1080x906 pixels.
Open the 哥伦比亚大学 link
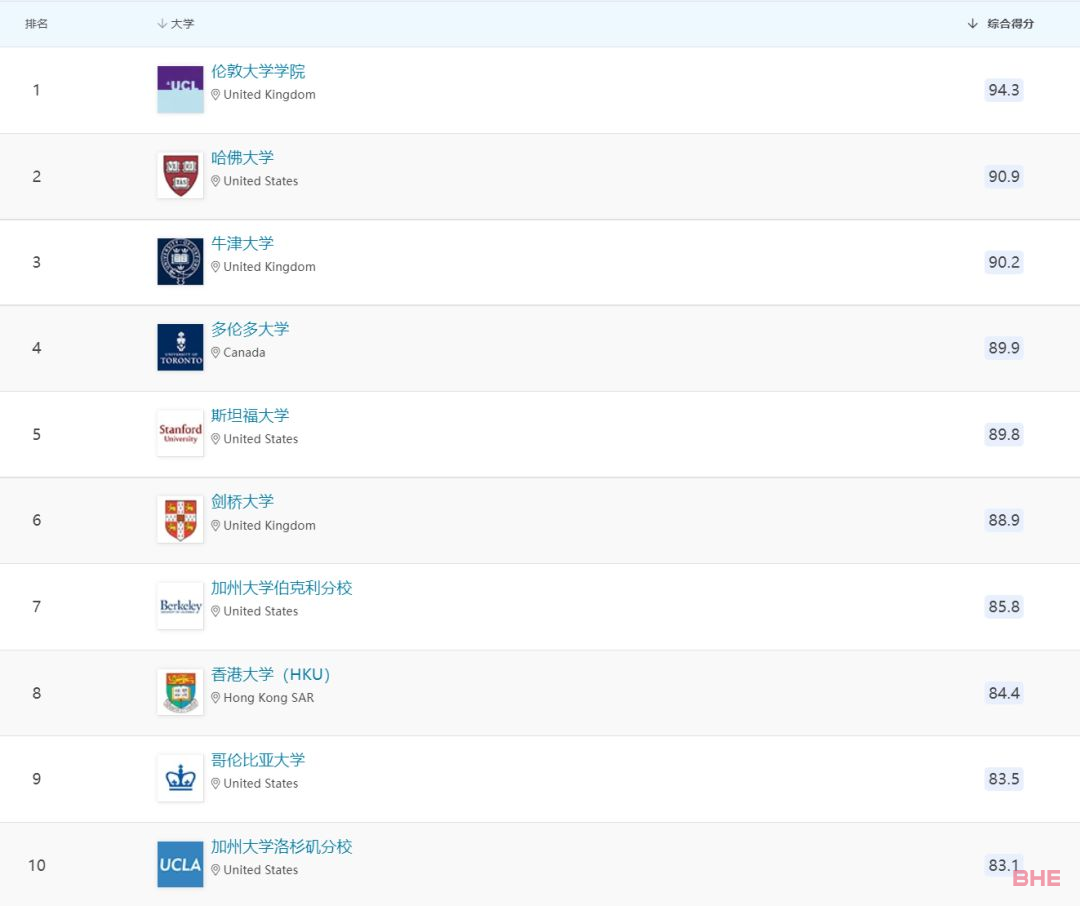click(258, 760)
